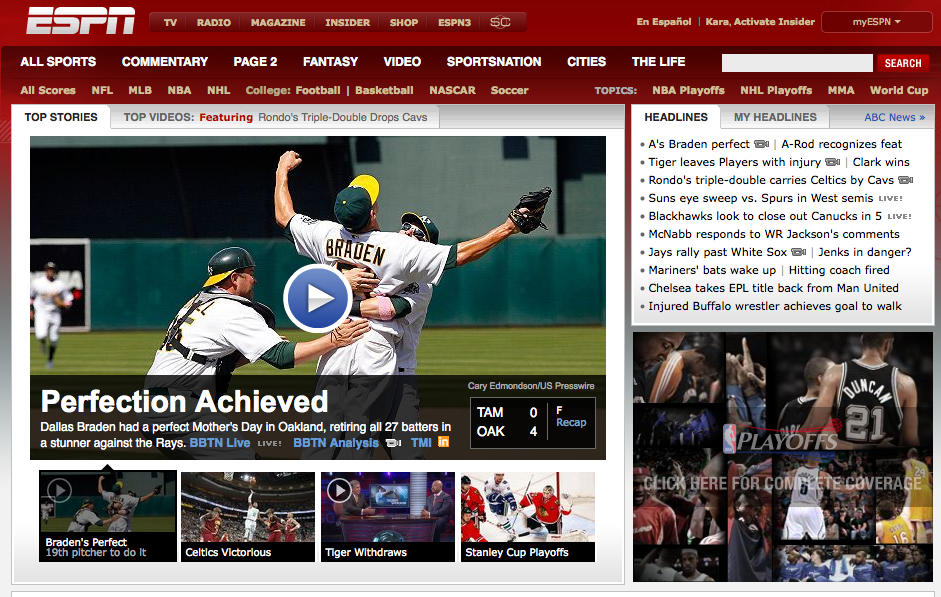Click the SC SportsCenter icon in top bar
Image resolution: width=941 pixels, height=597 pixels.
(x=500, y=22)
